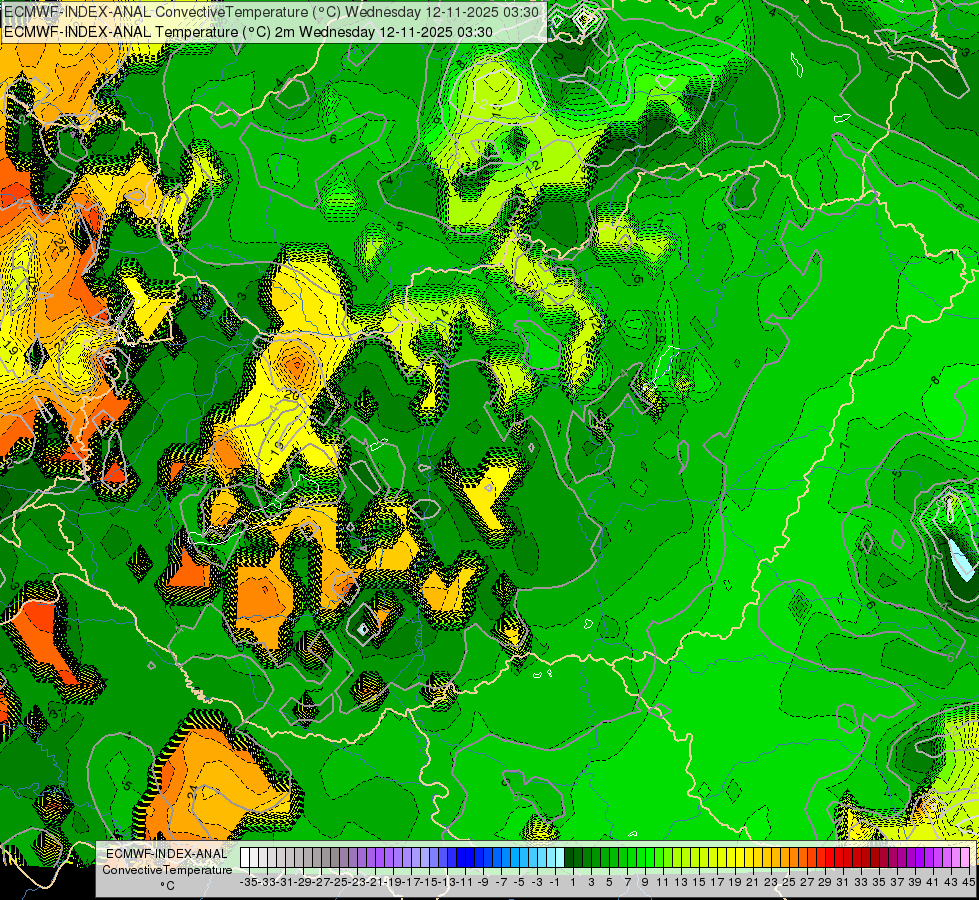Select the ConvectiveTemperature label in the legend
Screen dimensions: 979x900
(167, 869)
